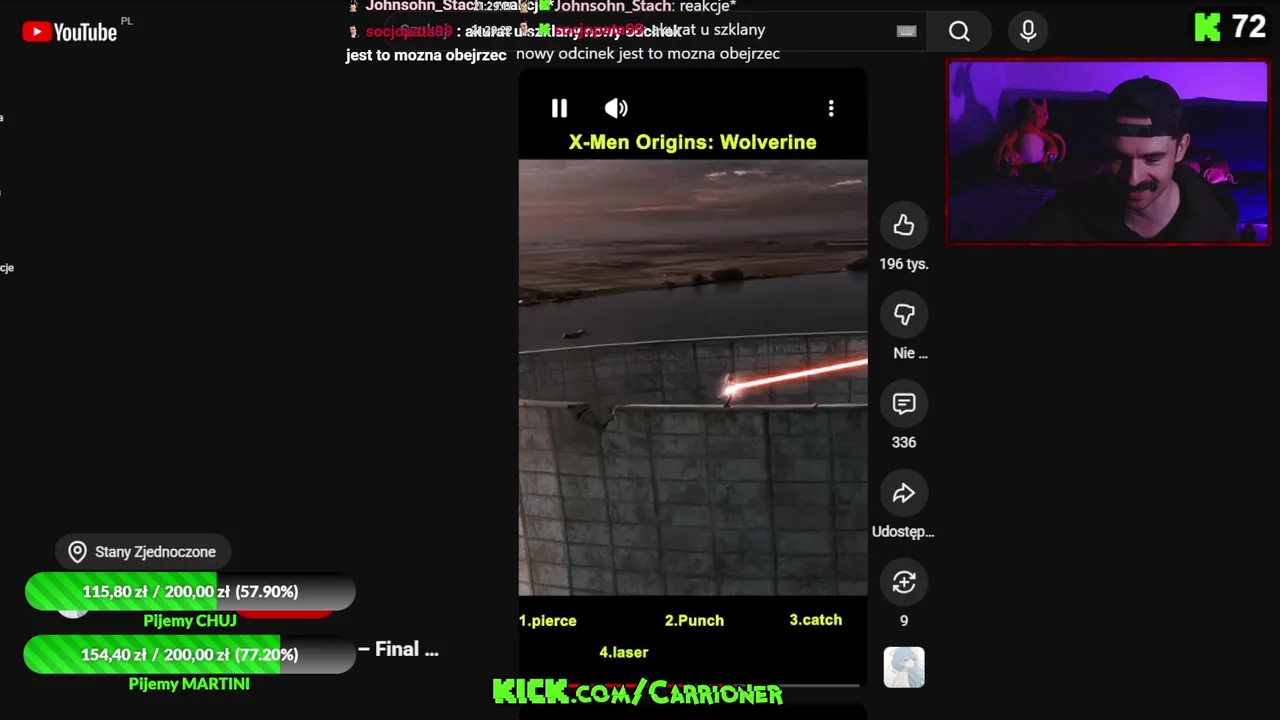
Task: Click the comment count '336'
Action: click(904, 442)
